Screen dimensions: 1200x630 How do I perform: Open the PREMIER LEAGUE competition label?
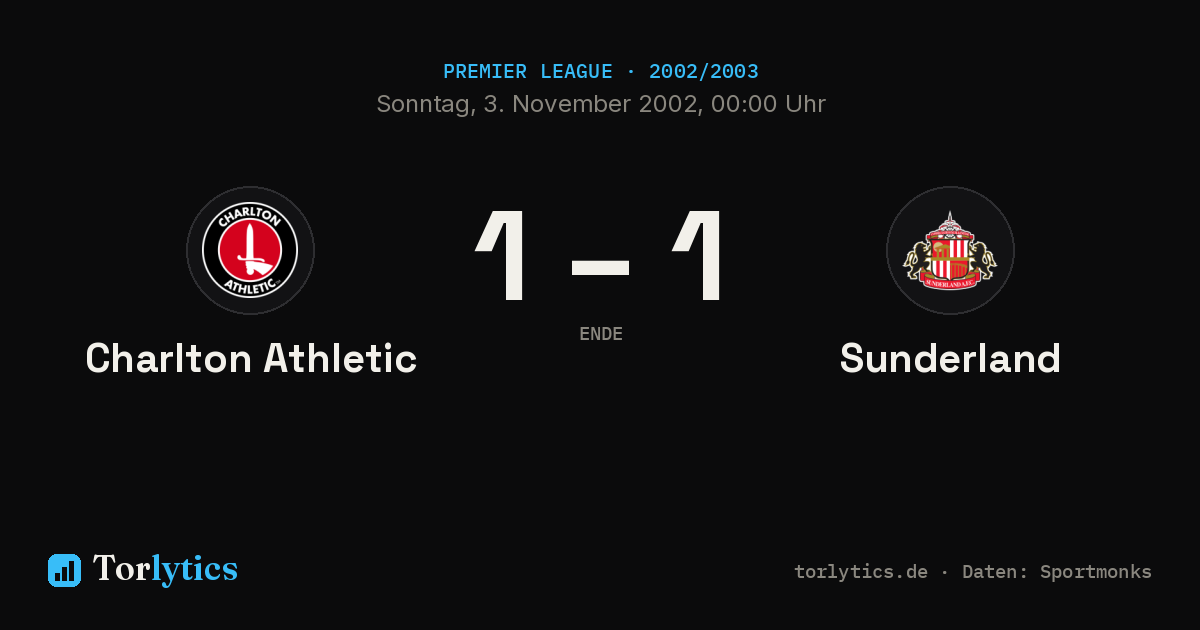[528, 72]
